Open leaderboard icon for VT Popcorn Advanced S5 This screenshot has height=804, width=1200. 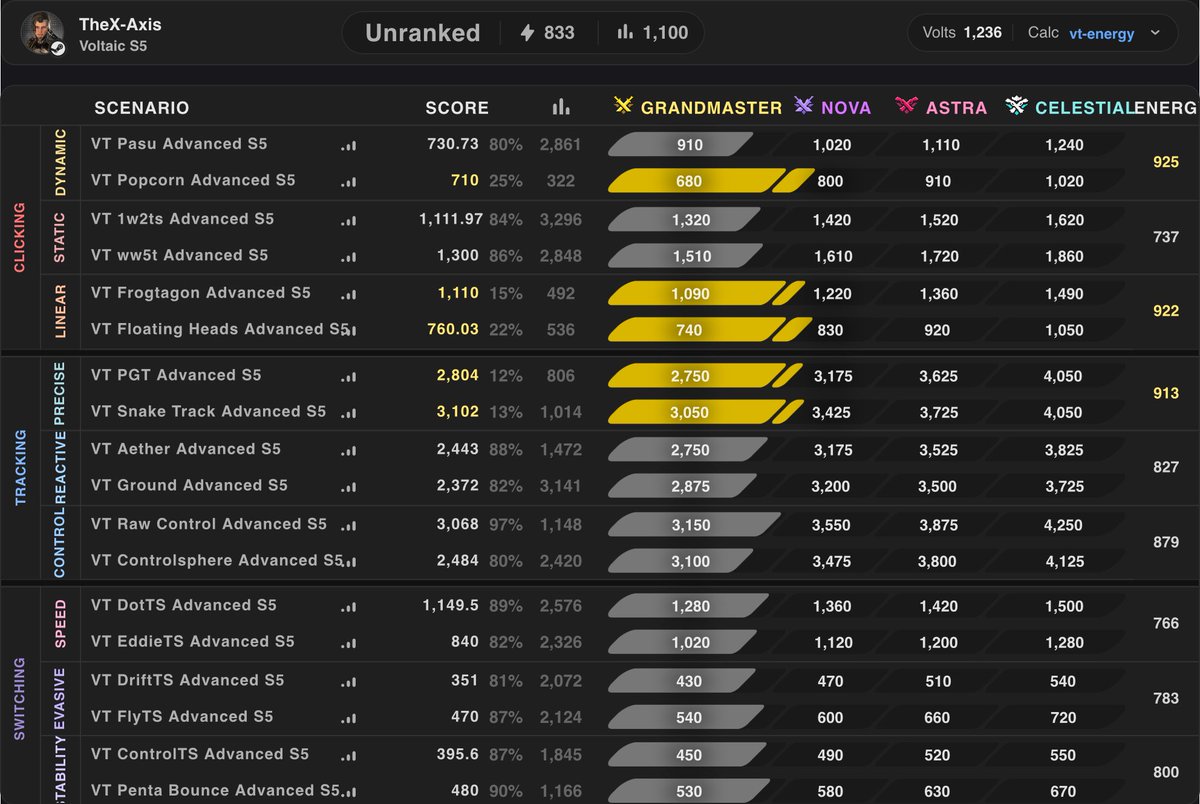[348, 182]
